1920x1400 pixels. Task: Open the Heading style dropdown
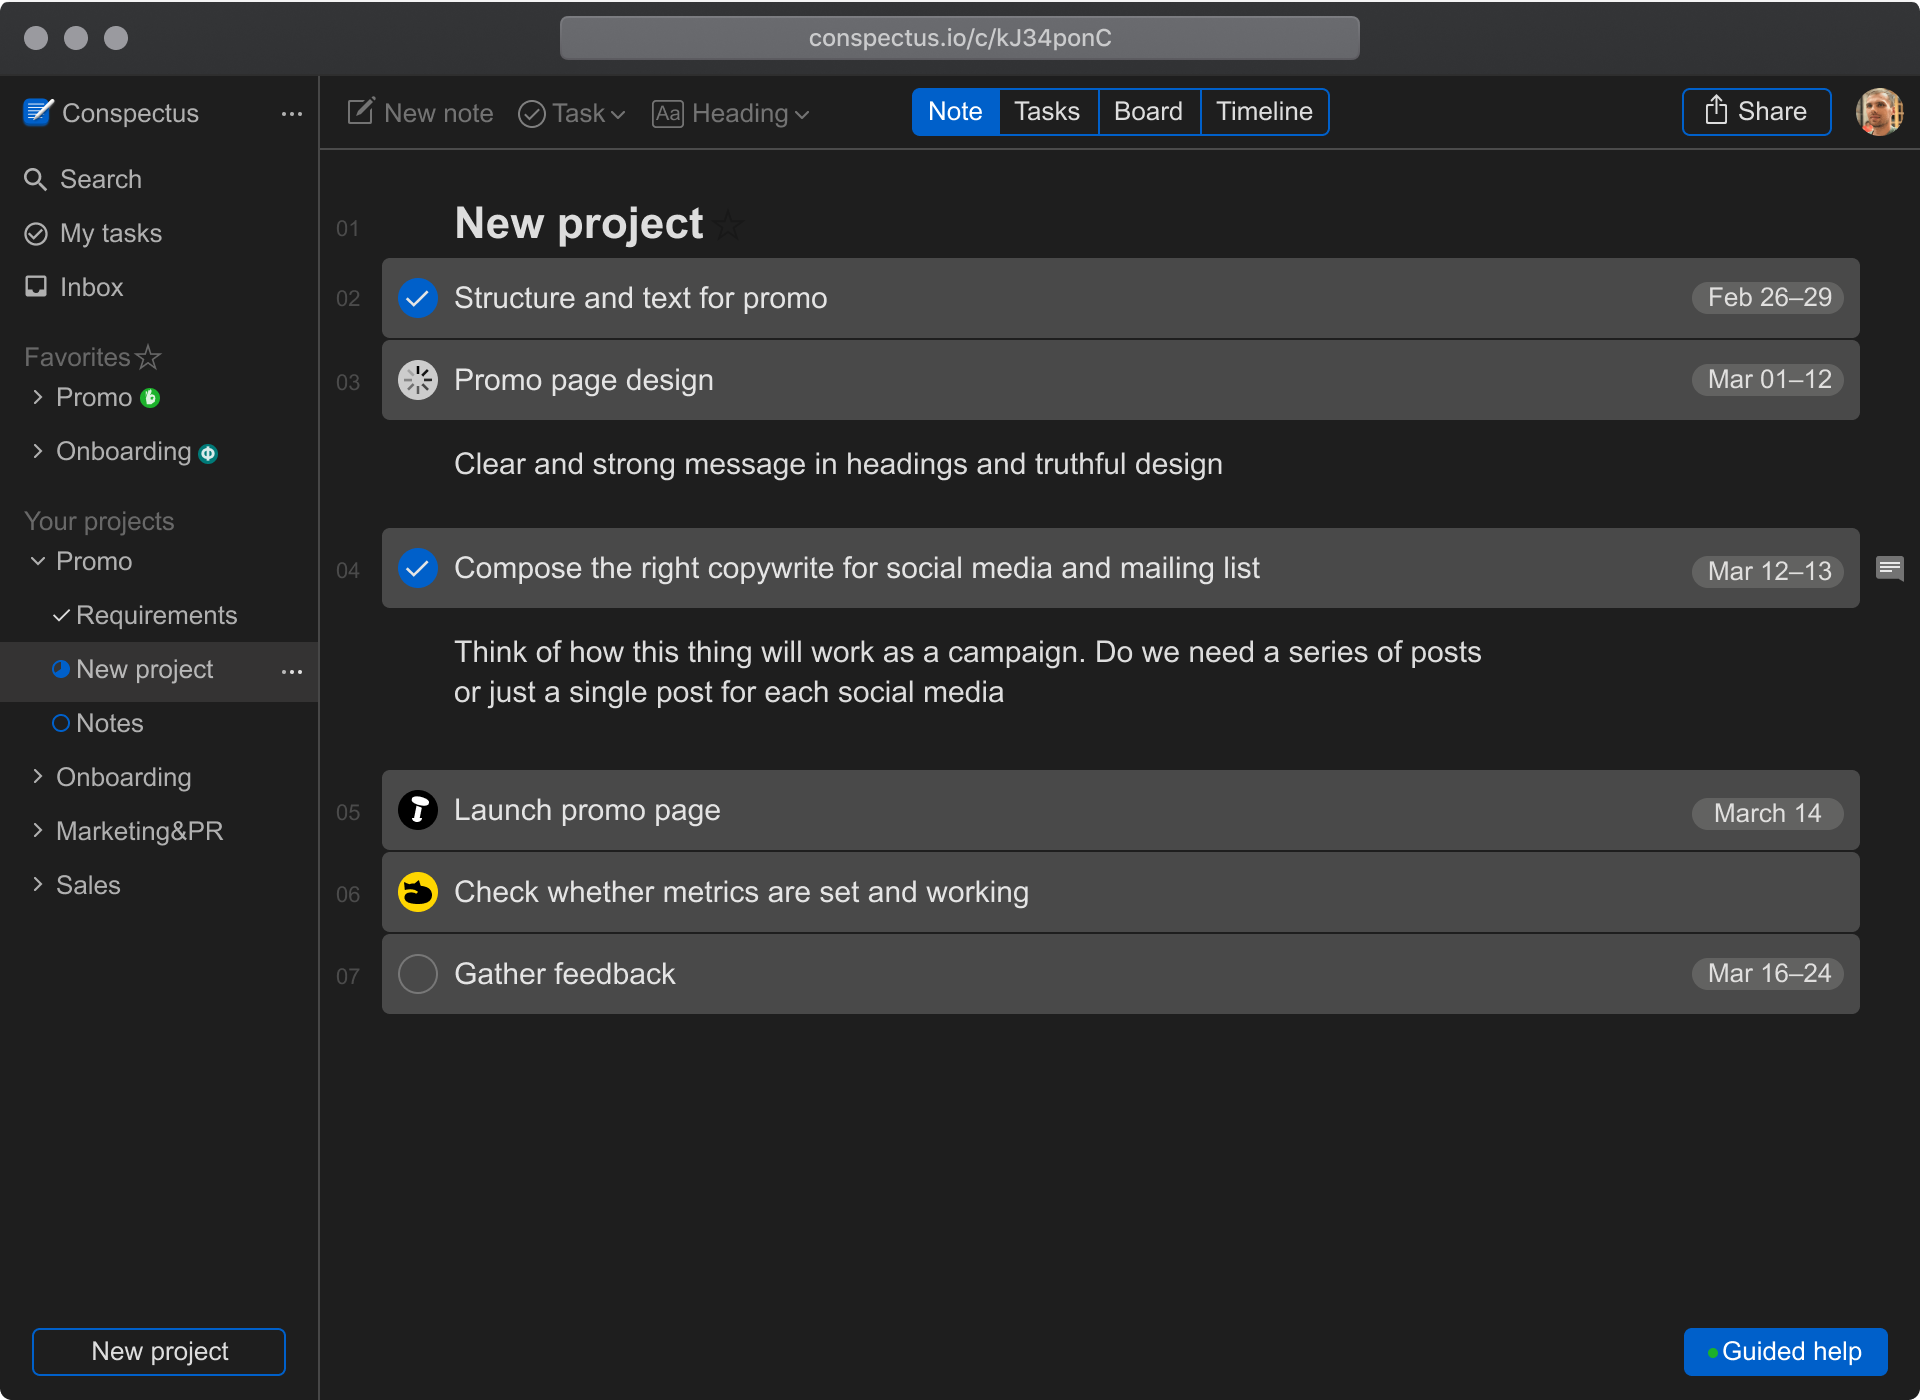pyautogui.click(x=731, y=113)
